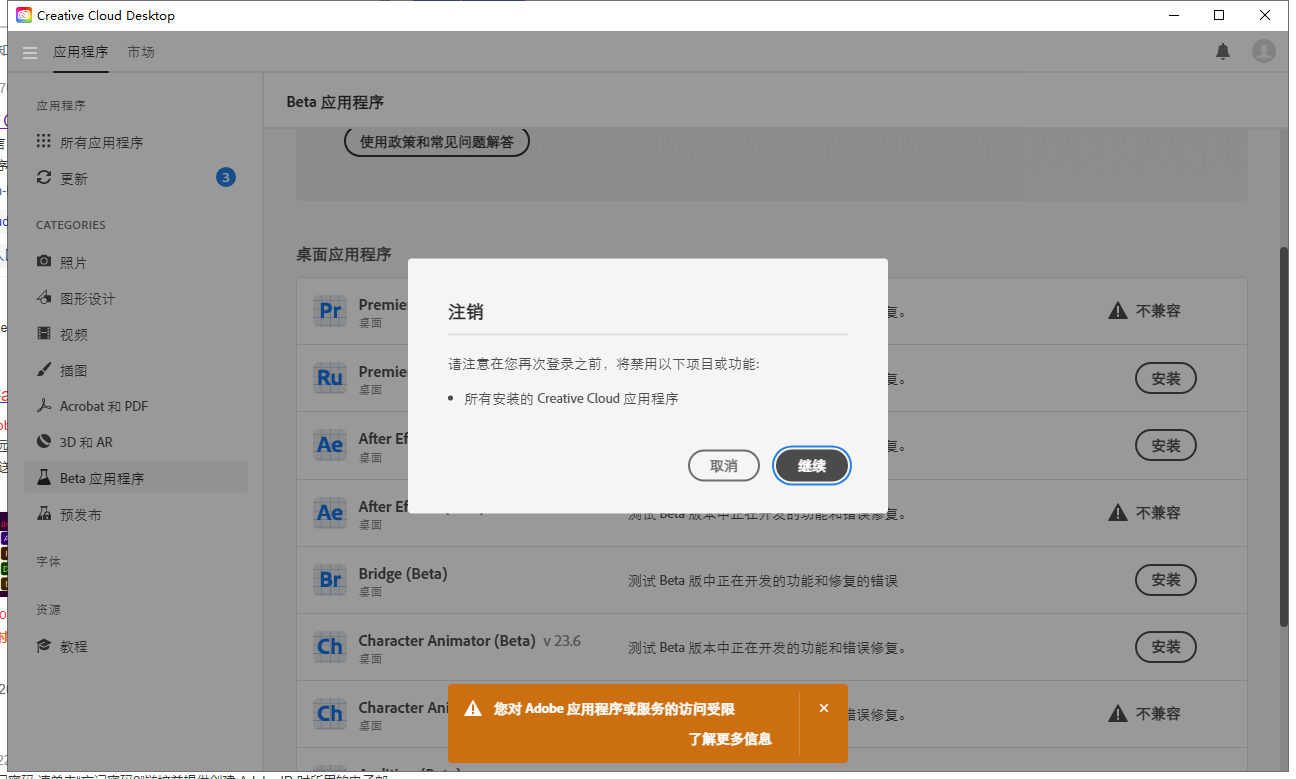Click the Creative Cloud logo in title bar
The width and height of the screenshot is (1296, 779).
pyautogui.click(x=24, y=15)
